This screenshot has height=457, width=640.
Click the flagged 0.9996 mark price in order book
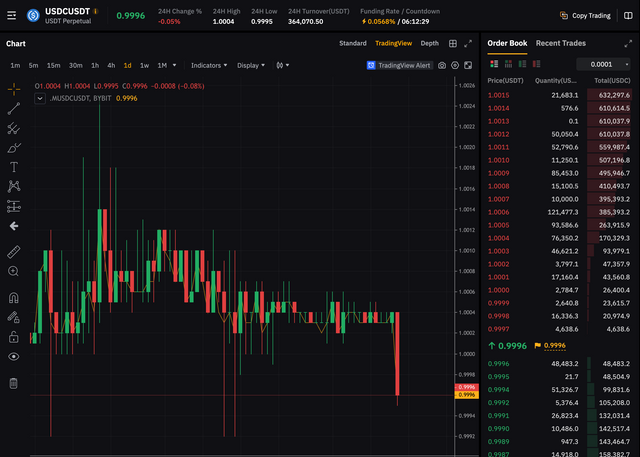[x=554, y=346]
